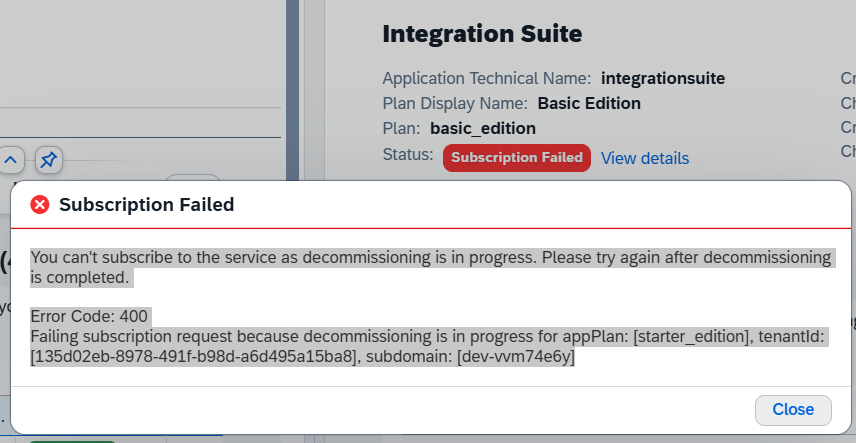The width and height of the screenshot is (856, 443).
Task: Click the Integration Suite heading
Action: tap(482, 34)
